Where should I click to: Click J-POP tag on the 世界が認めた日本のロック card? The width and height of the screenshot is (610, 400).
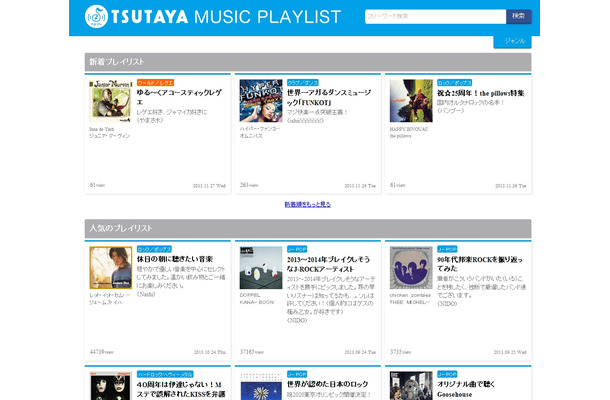pyautogui.click(x=297, y=374)
